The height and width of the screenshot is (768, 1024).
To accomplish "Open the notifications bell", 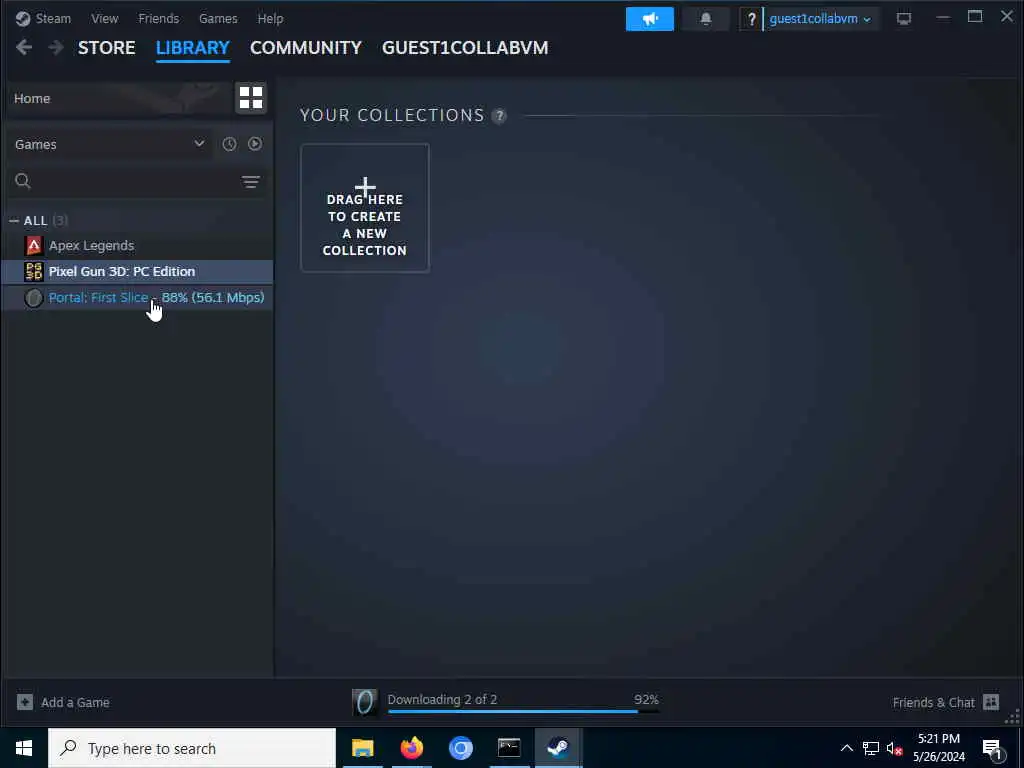I will (705, 19).
